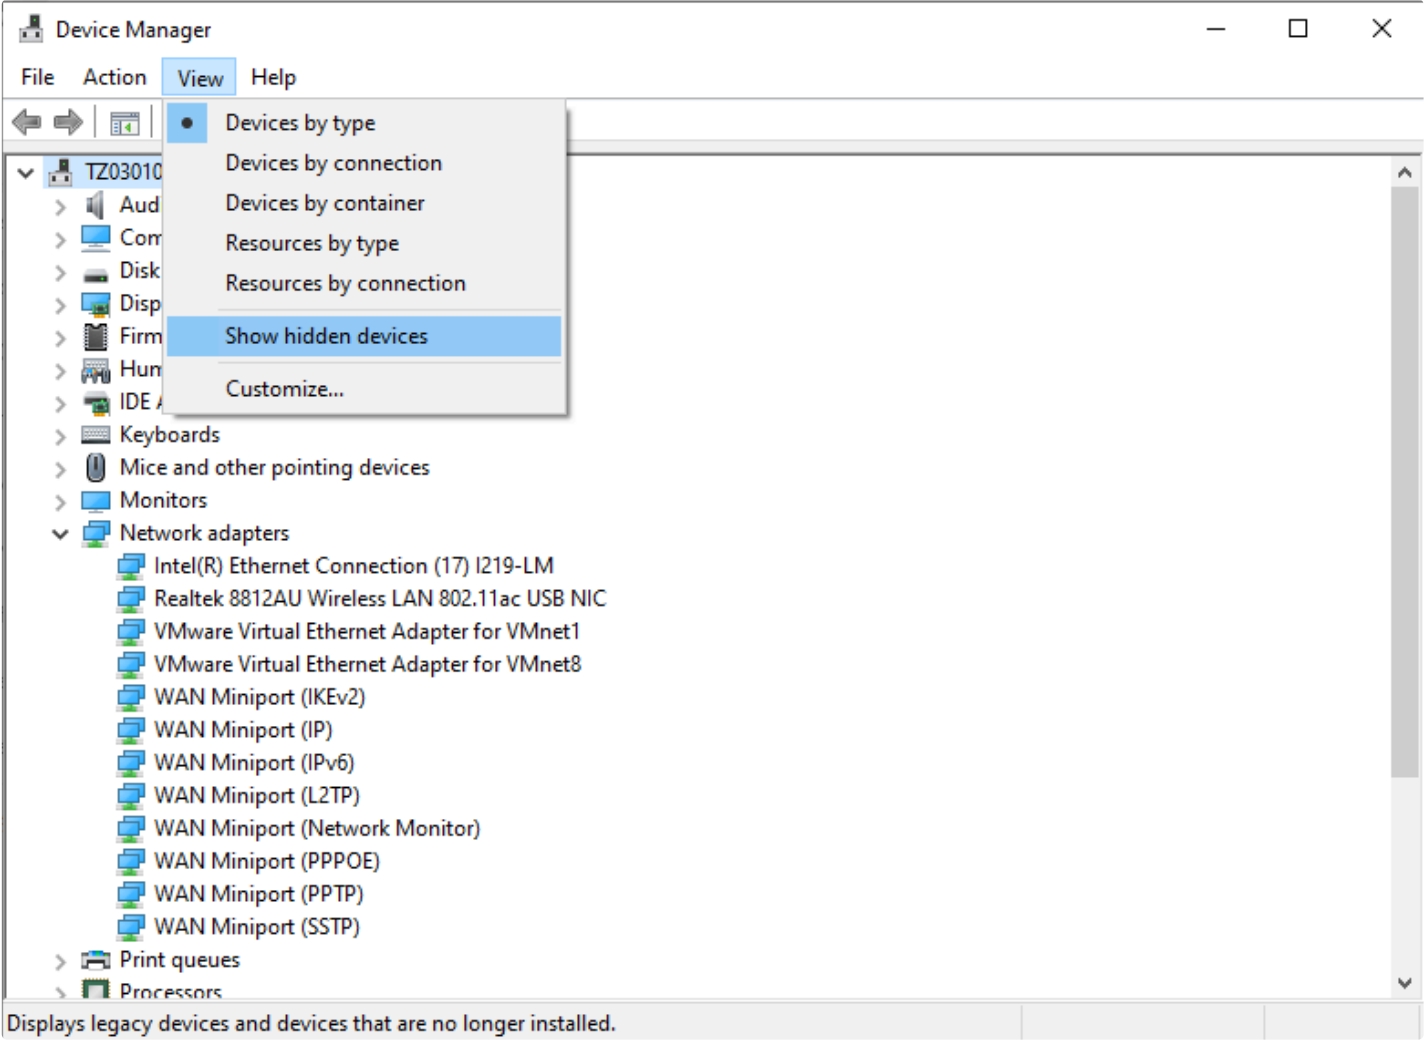
Task: Click the Intel Ethernet Connection adapter icon
Action: coord(131,567)
